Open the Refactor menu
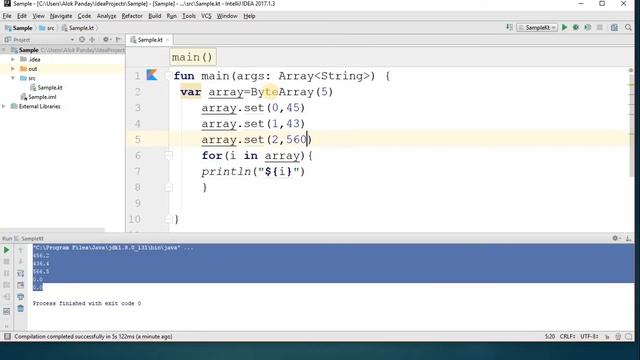640x360 pixels. 132,16
